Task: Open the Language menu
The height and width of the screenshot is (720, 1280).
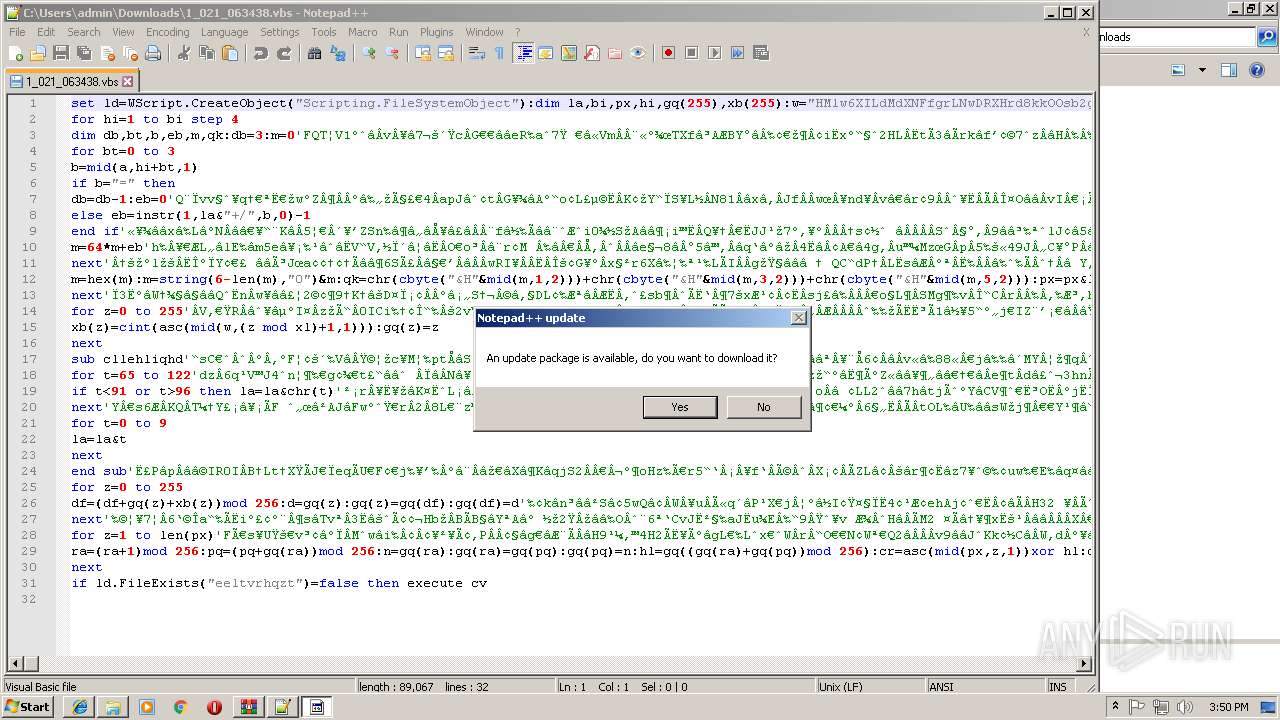Action: click(x=224, y=32)
